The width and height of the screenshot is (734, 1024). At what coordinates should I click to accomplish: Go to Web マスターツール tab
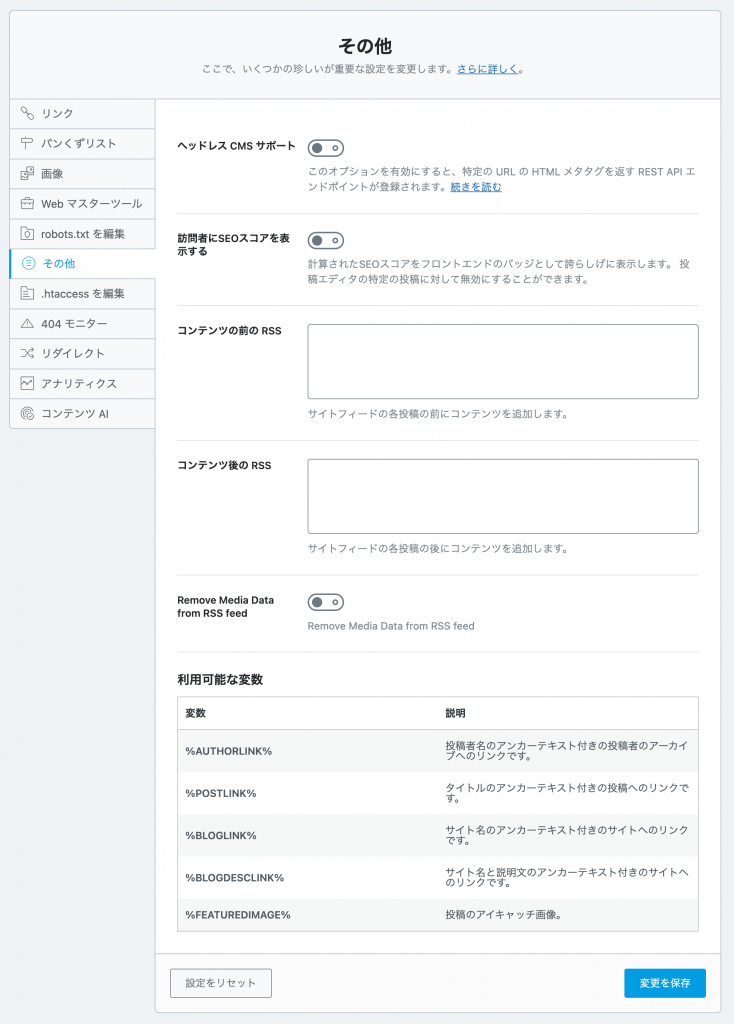[x=82, y=204]
